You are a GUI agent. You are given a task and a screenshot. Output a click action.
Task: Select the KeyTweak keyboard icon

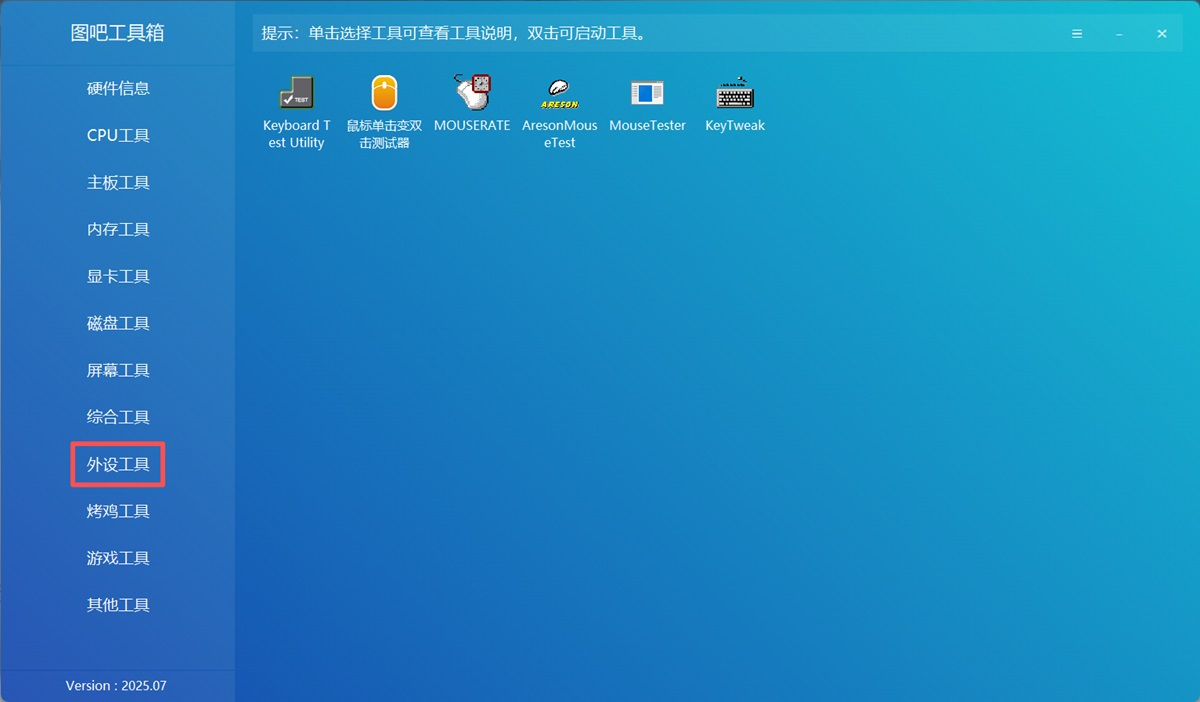735,93
